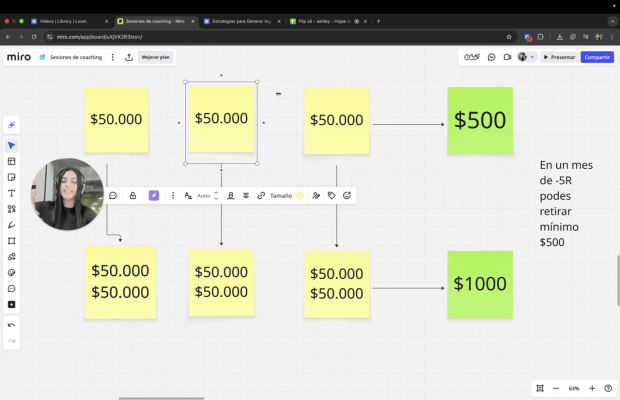Select the Frame tool in left toolbar
Image resolution: width=620 pixels, height=400 pixels.
(12, 241)
